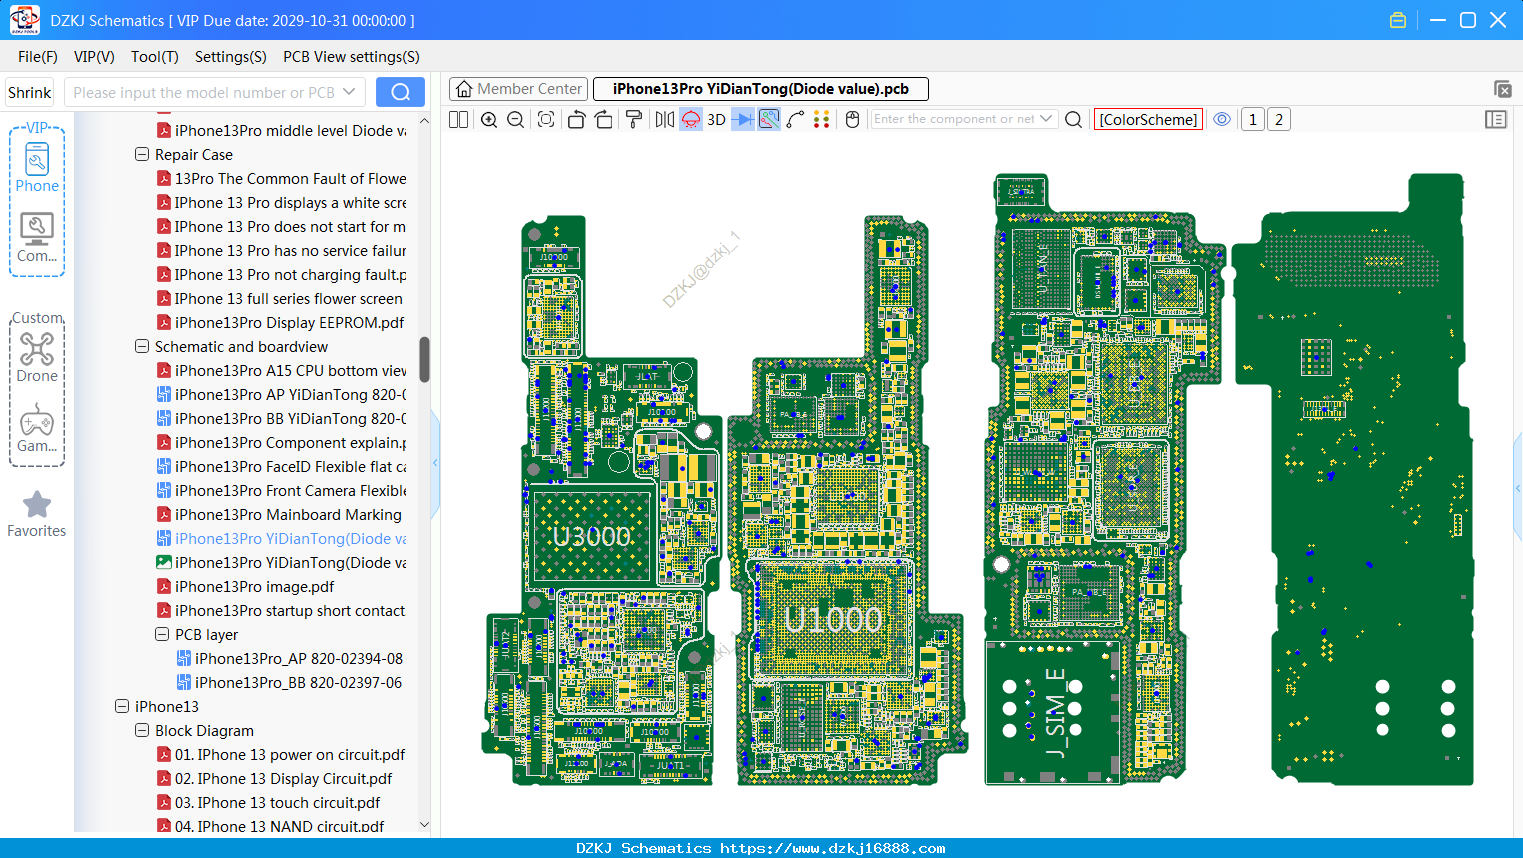Click the J_SIM_E connector on the board
This screenshot has height=858, width=1523.
[1052, 713]
